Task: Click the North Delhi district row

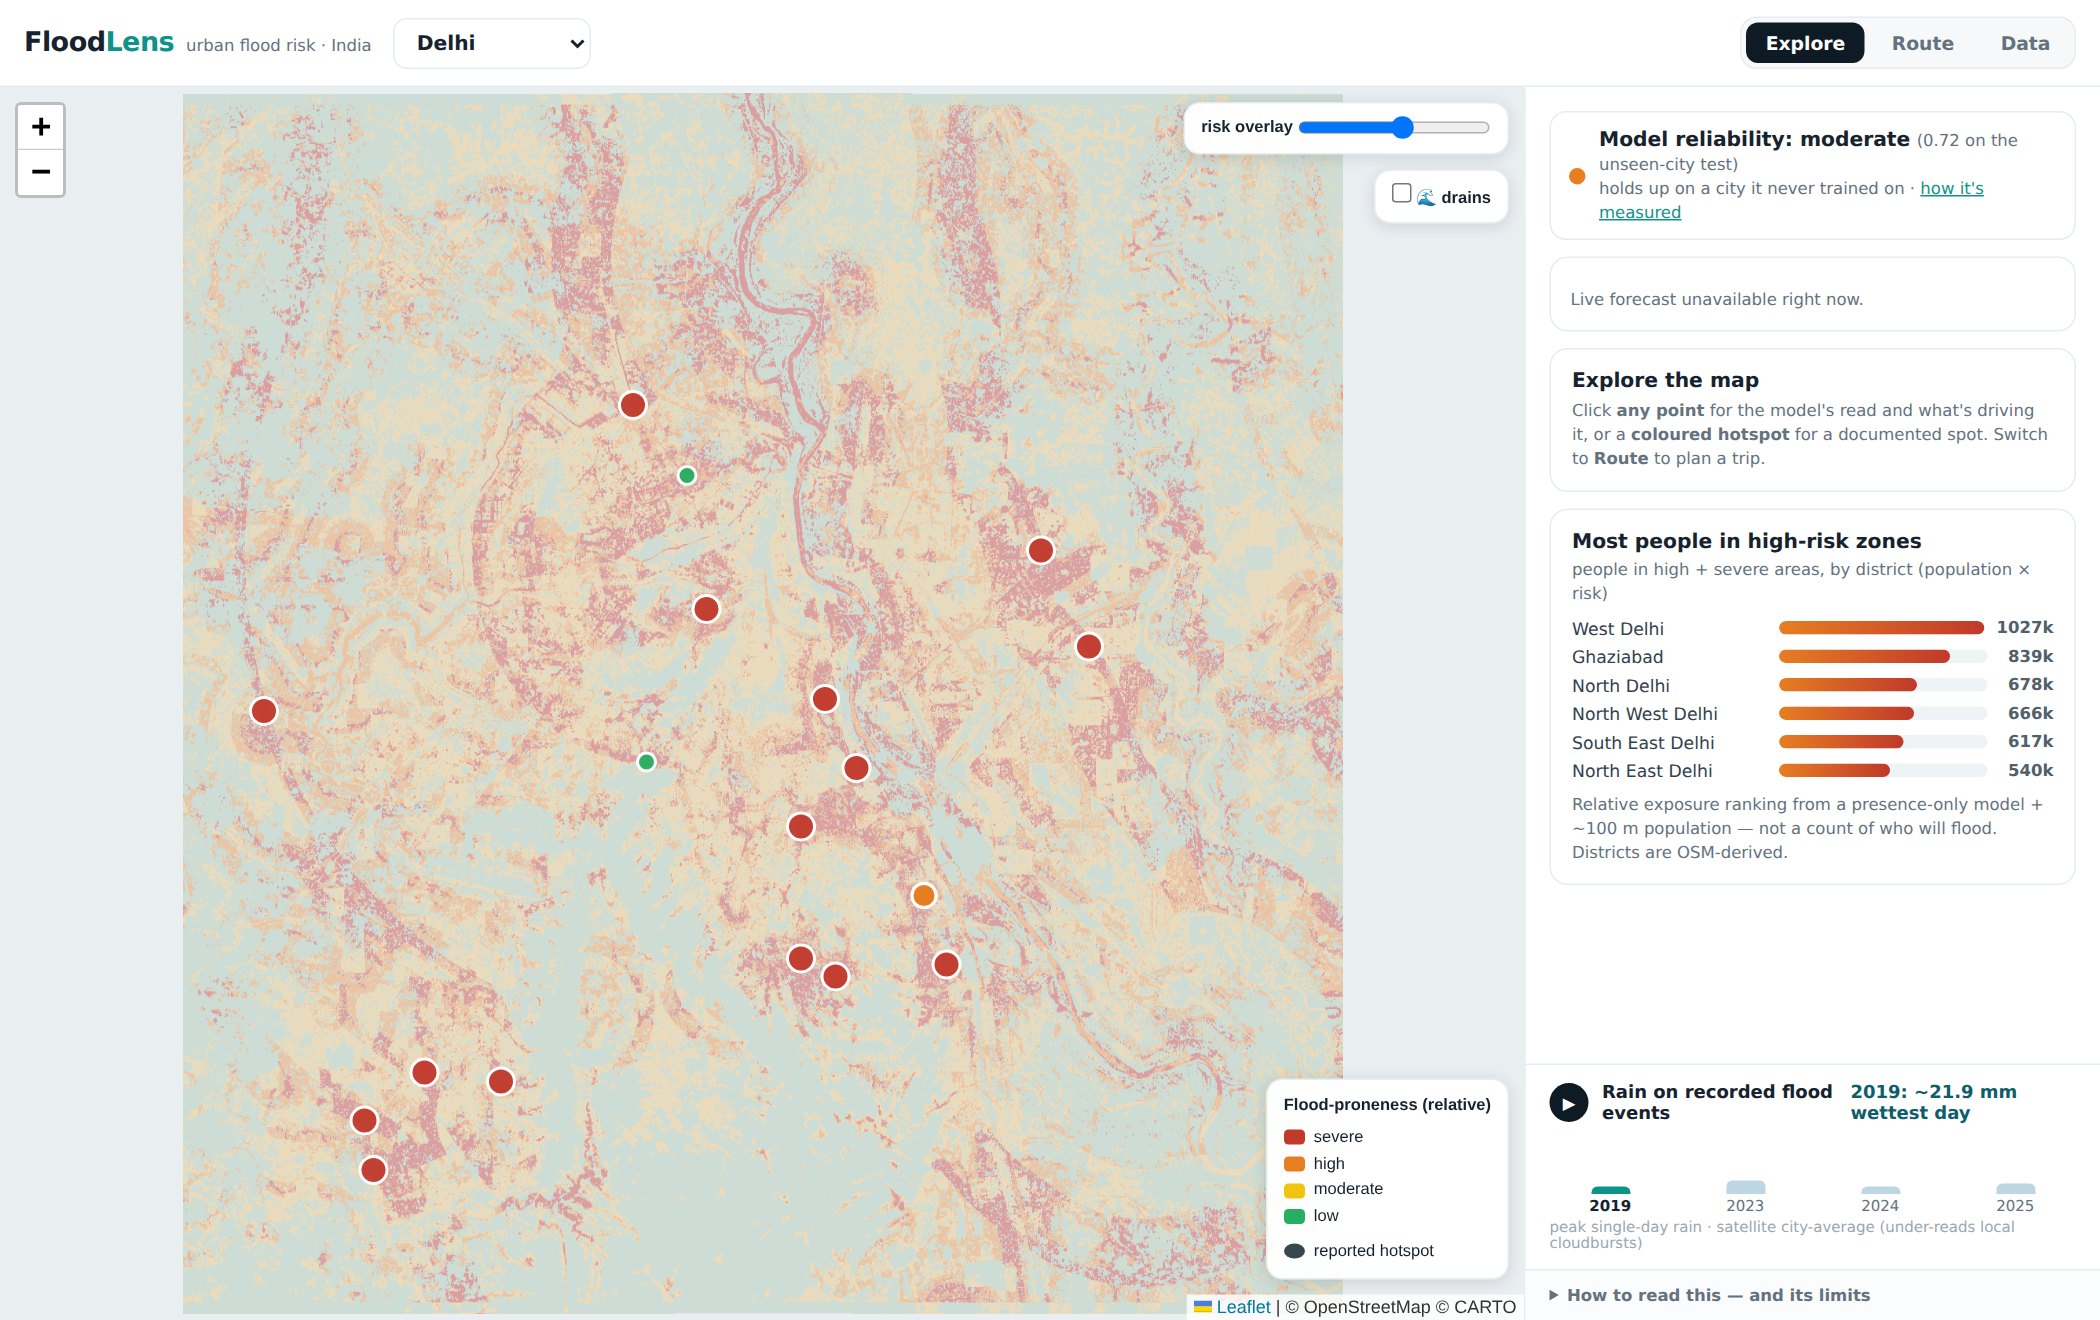Action: (x=1812, y=685)
